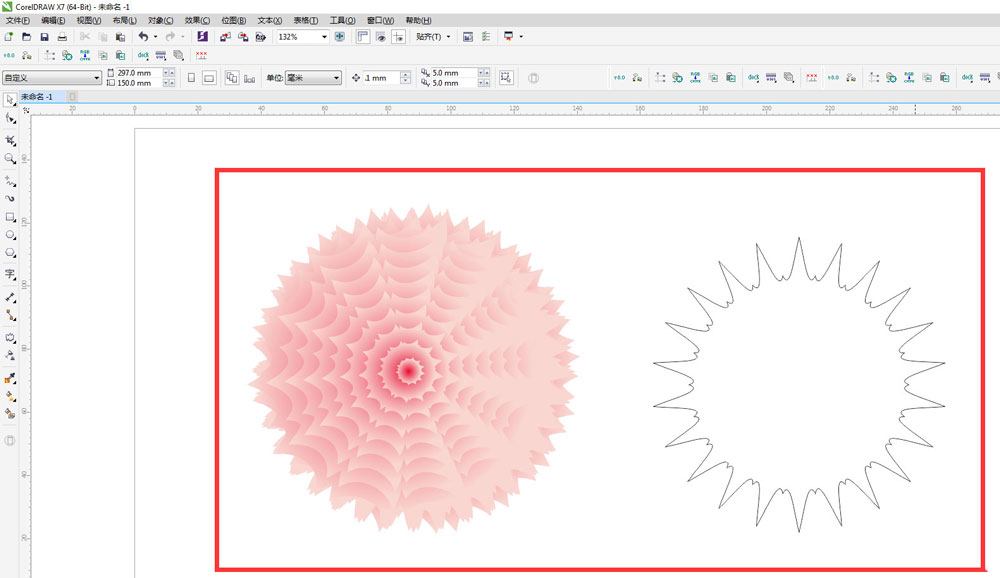Pick the Ellipse tool
The height and width of the screenshot is (578, 1000).
tap(10, 235)
